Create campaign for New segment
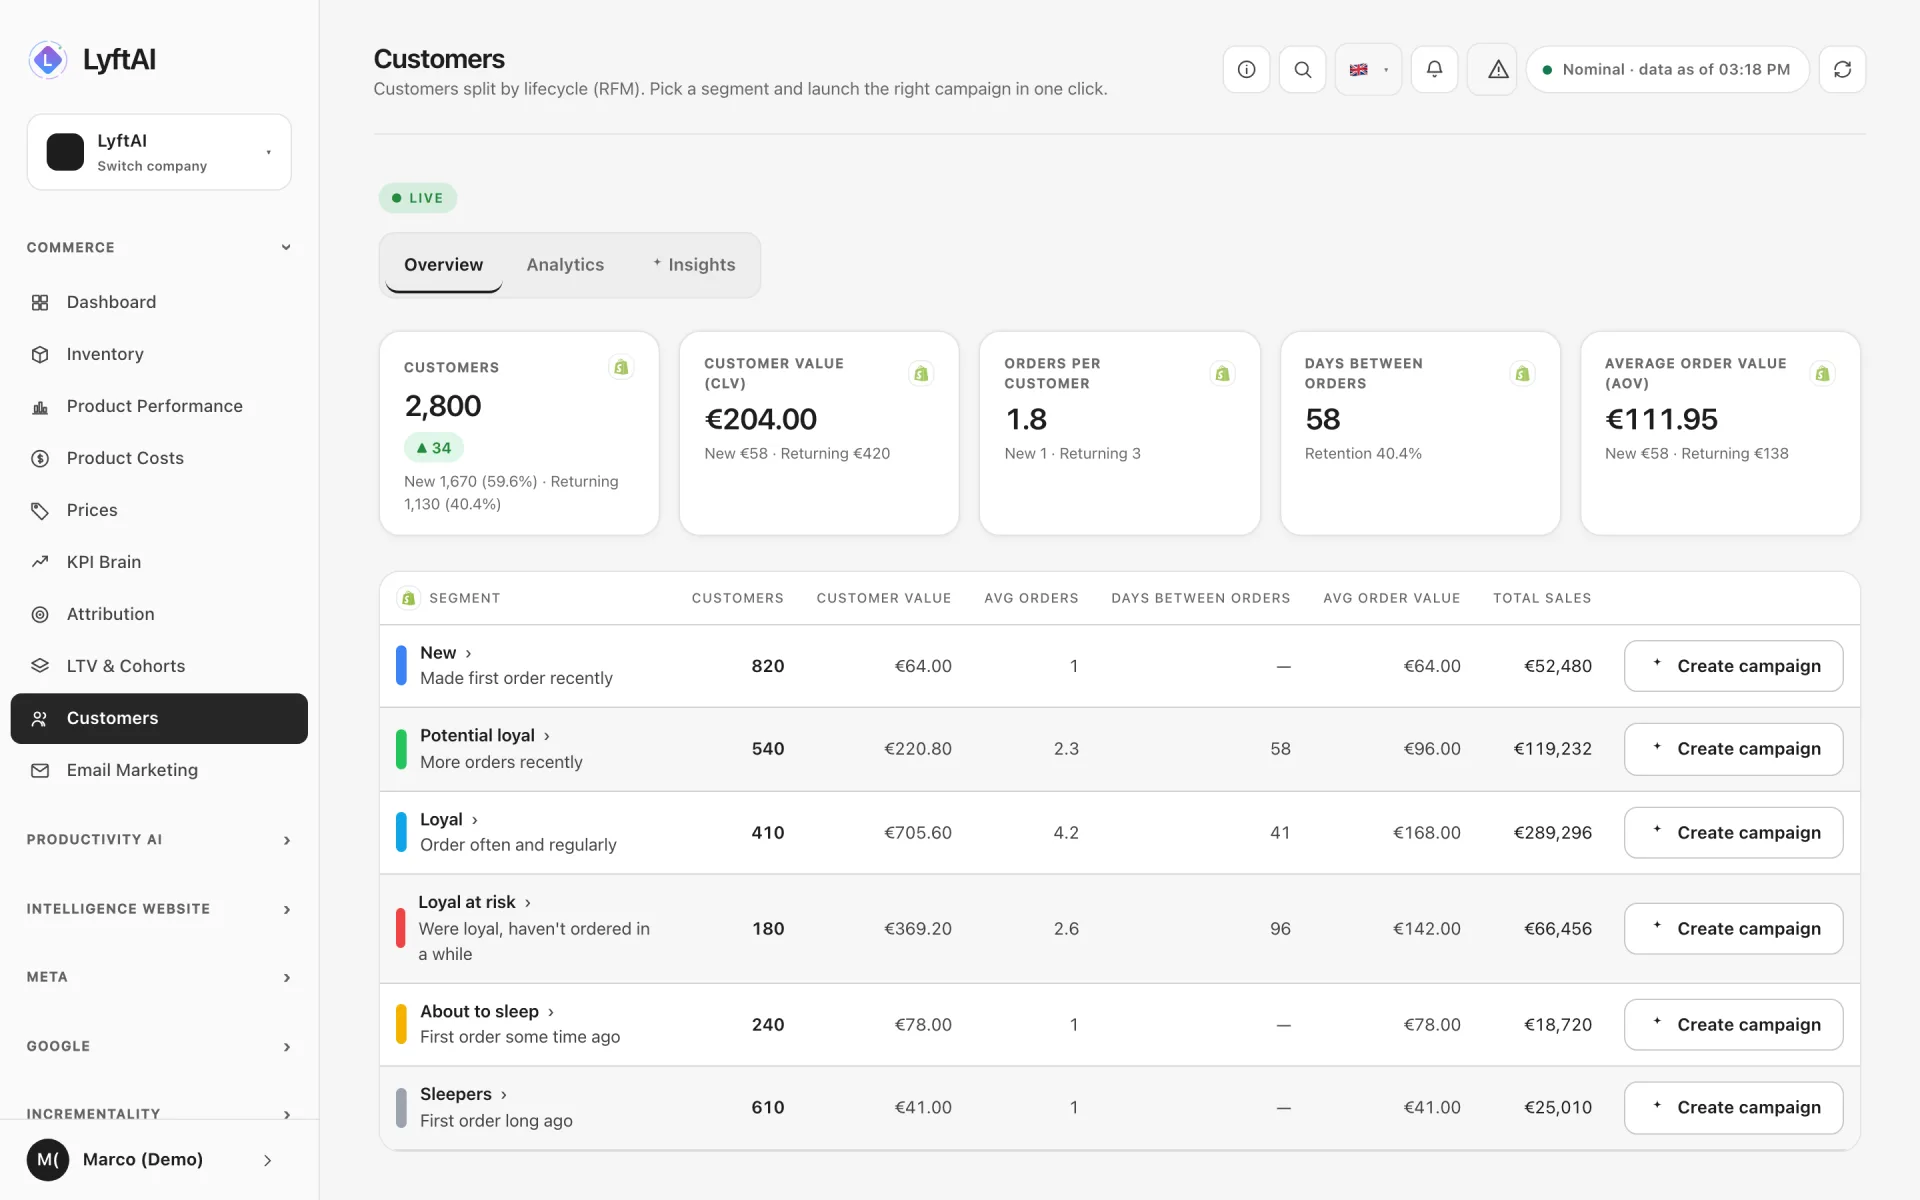 coord(1733,666)
